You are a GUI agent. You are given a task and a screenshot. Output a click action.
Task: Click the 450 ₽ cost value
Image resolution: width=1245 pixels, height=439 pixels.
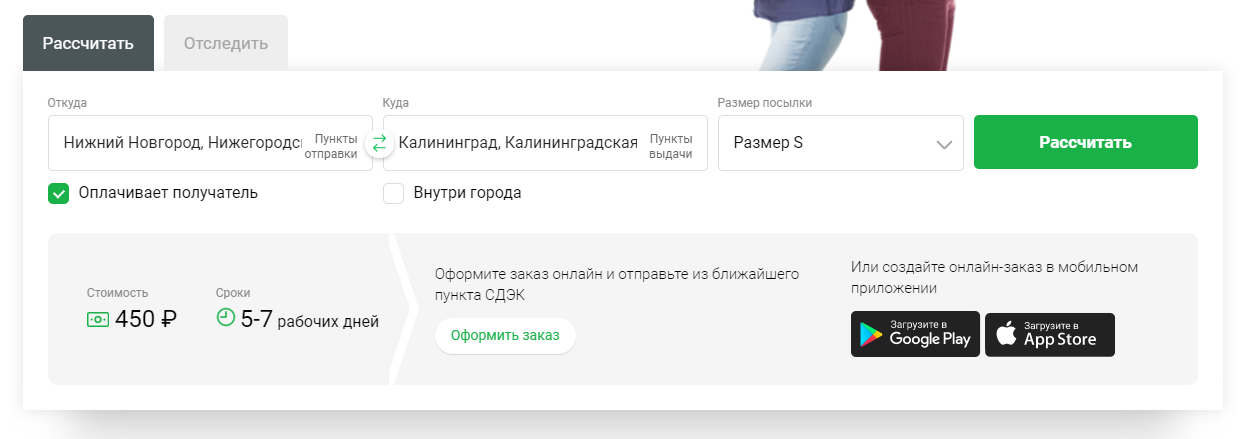click(146, 320)
